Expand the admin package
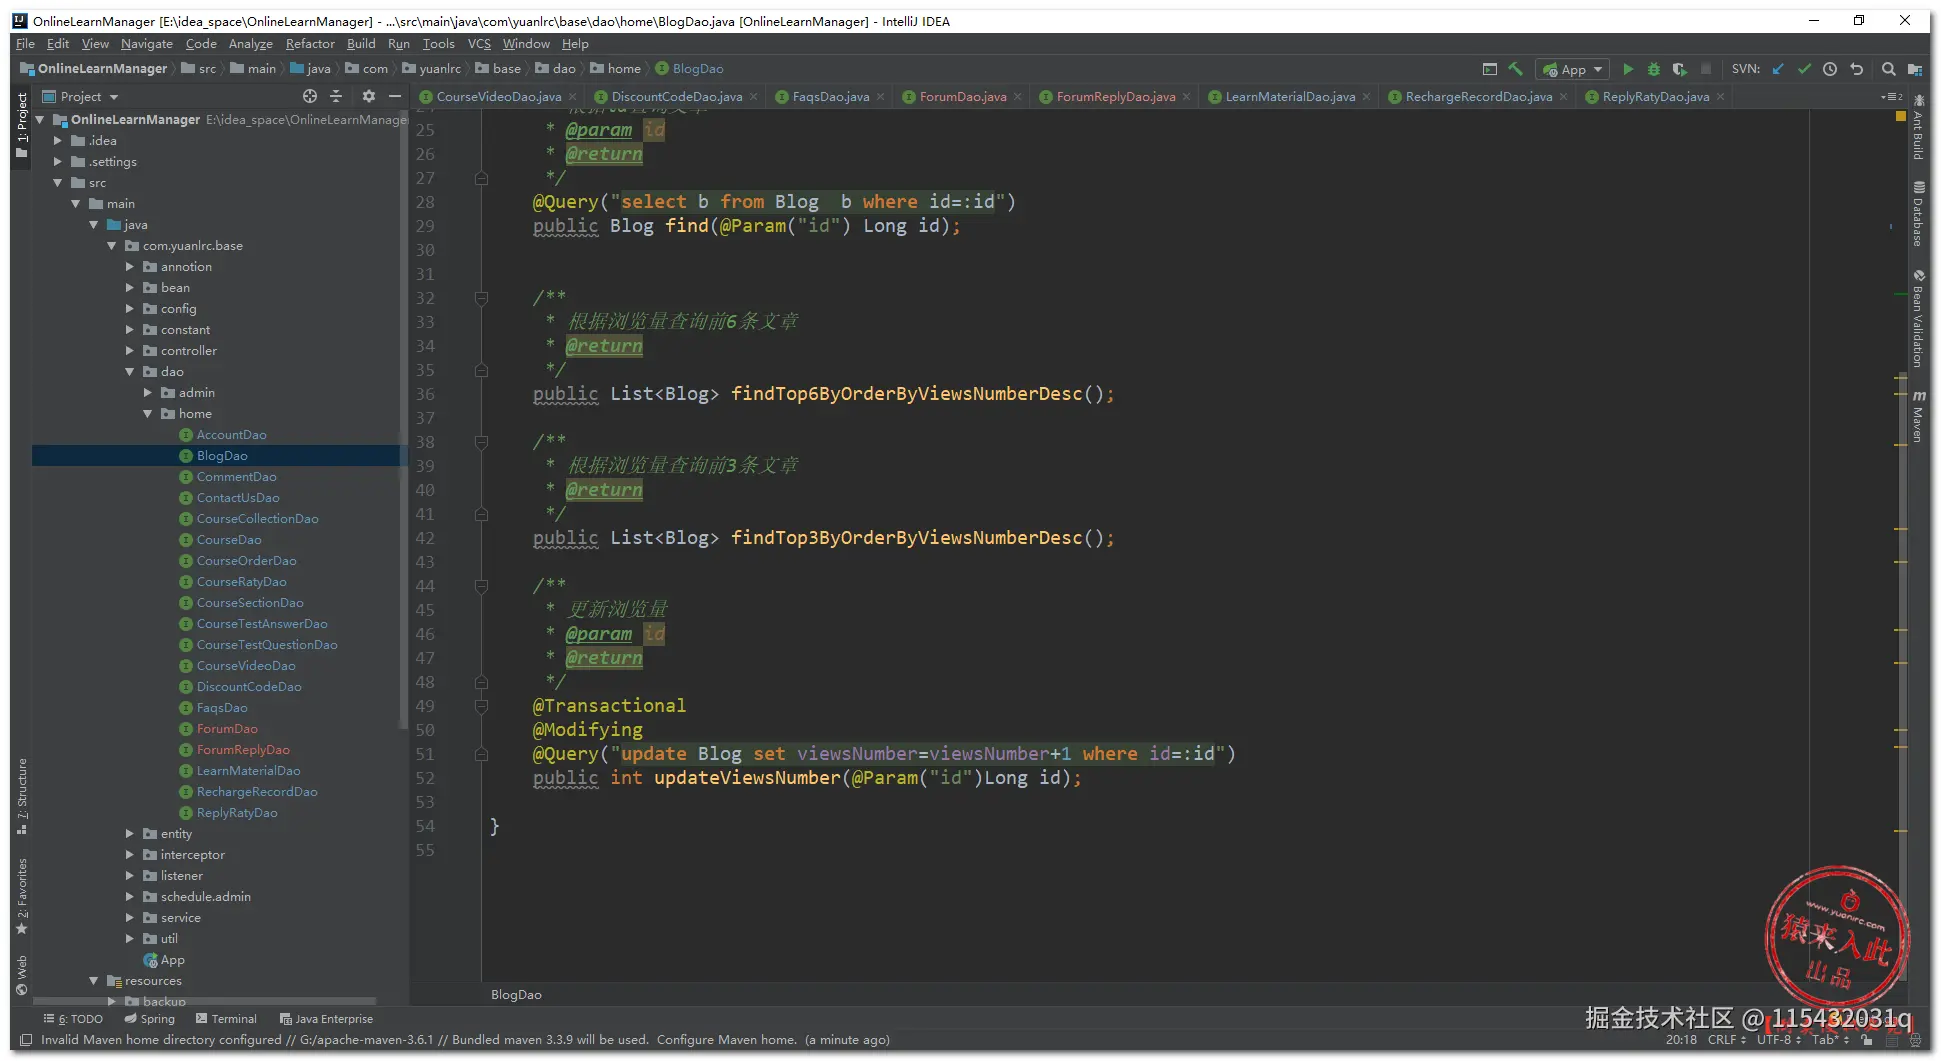Screen dimensions: 1941x1061 (x=148, y=393)
